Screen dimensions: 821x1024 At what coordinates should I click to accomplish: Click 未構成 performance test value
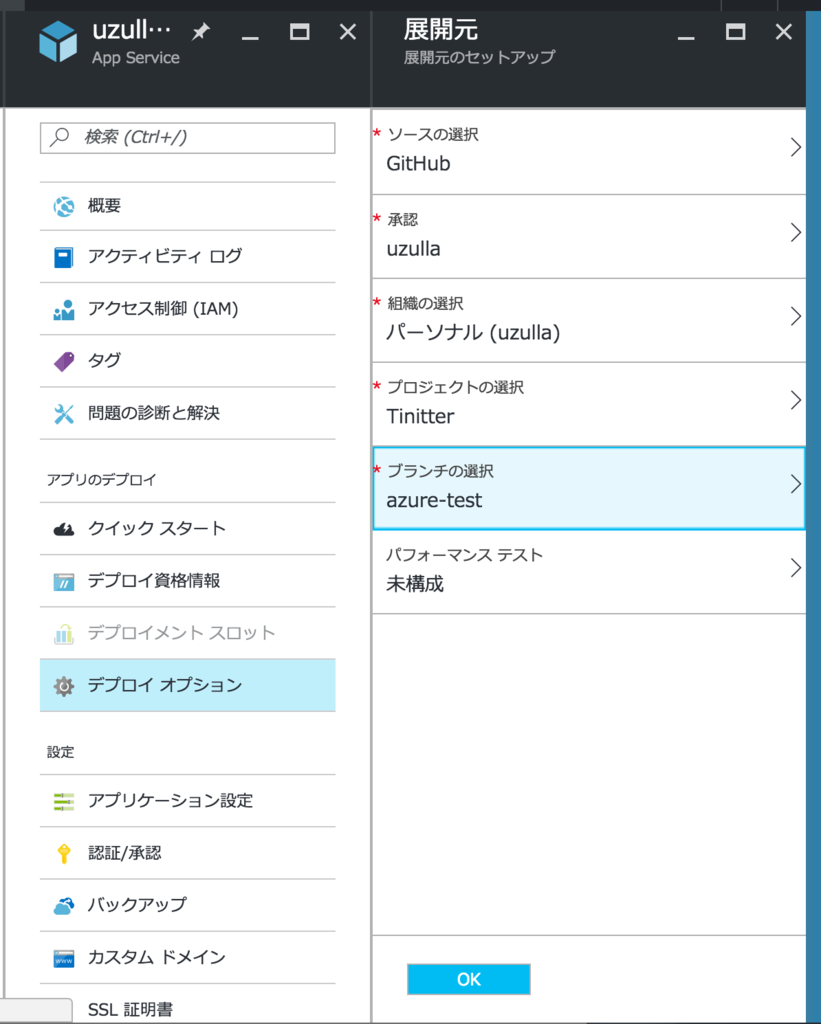(x=415, y=584)
